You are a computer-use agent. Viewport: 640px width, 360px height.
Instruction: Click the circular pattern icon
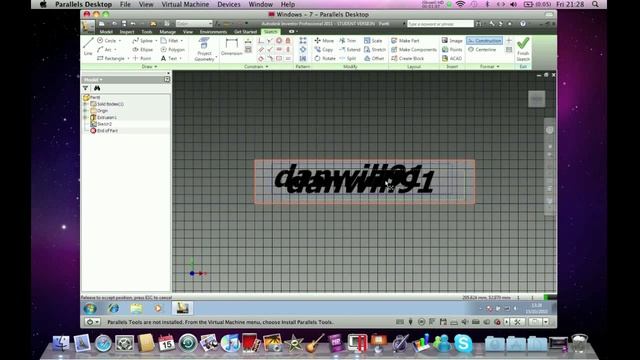click(x=303, y=49)
